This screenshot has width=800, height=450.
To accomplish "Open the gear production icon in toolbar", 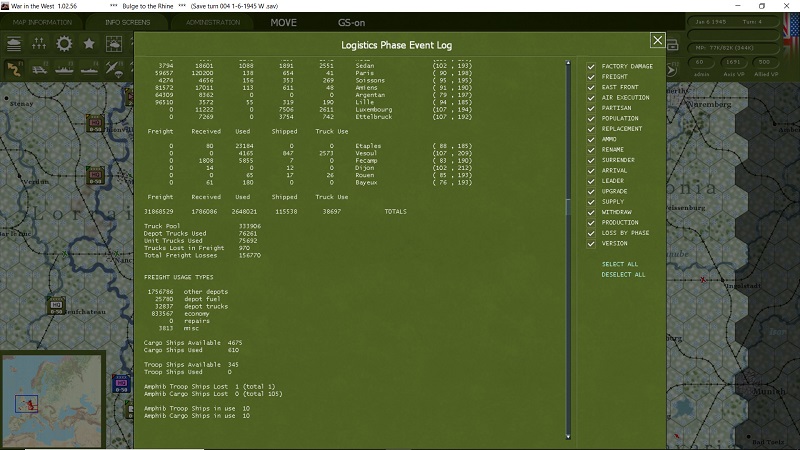I will pos(64,44).
